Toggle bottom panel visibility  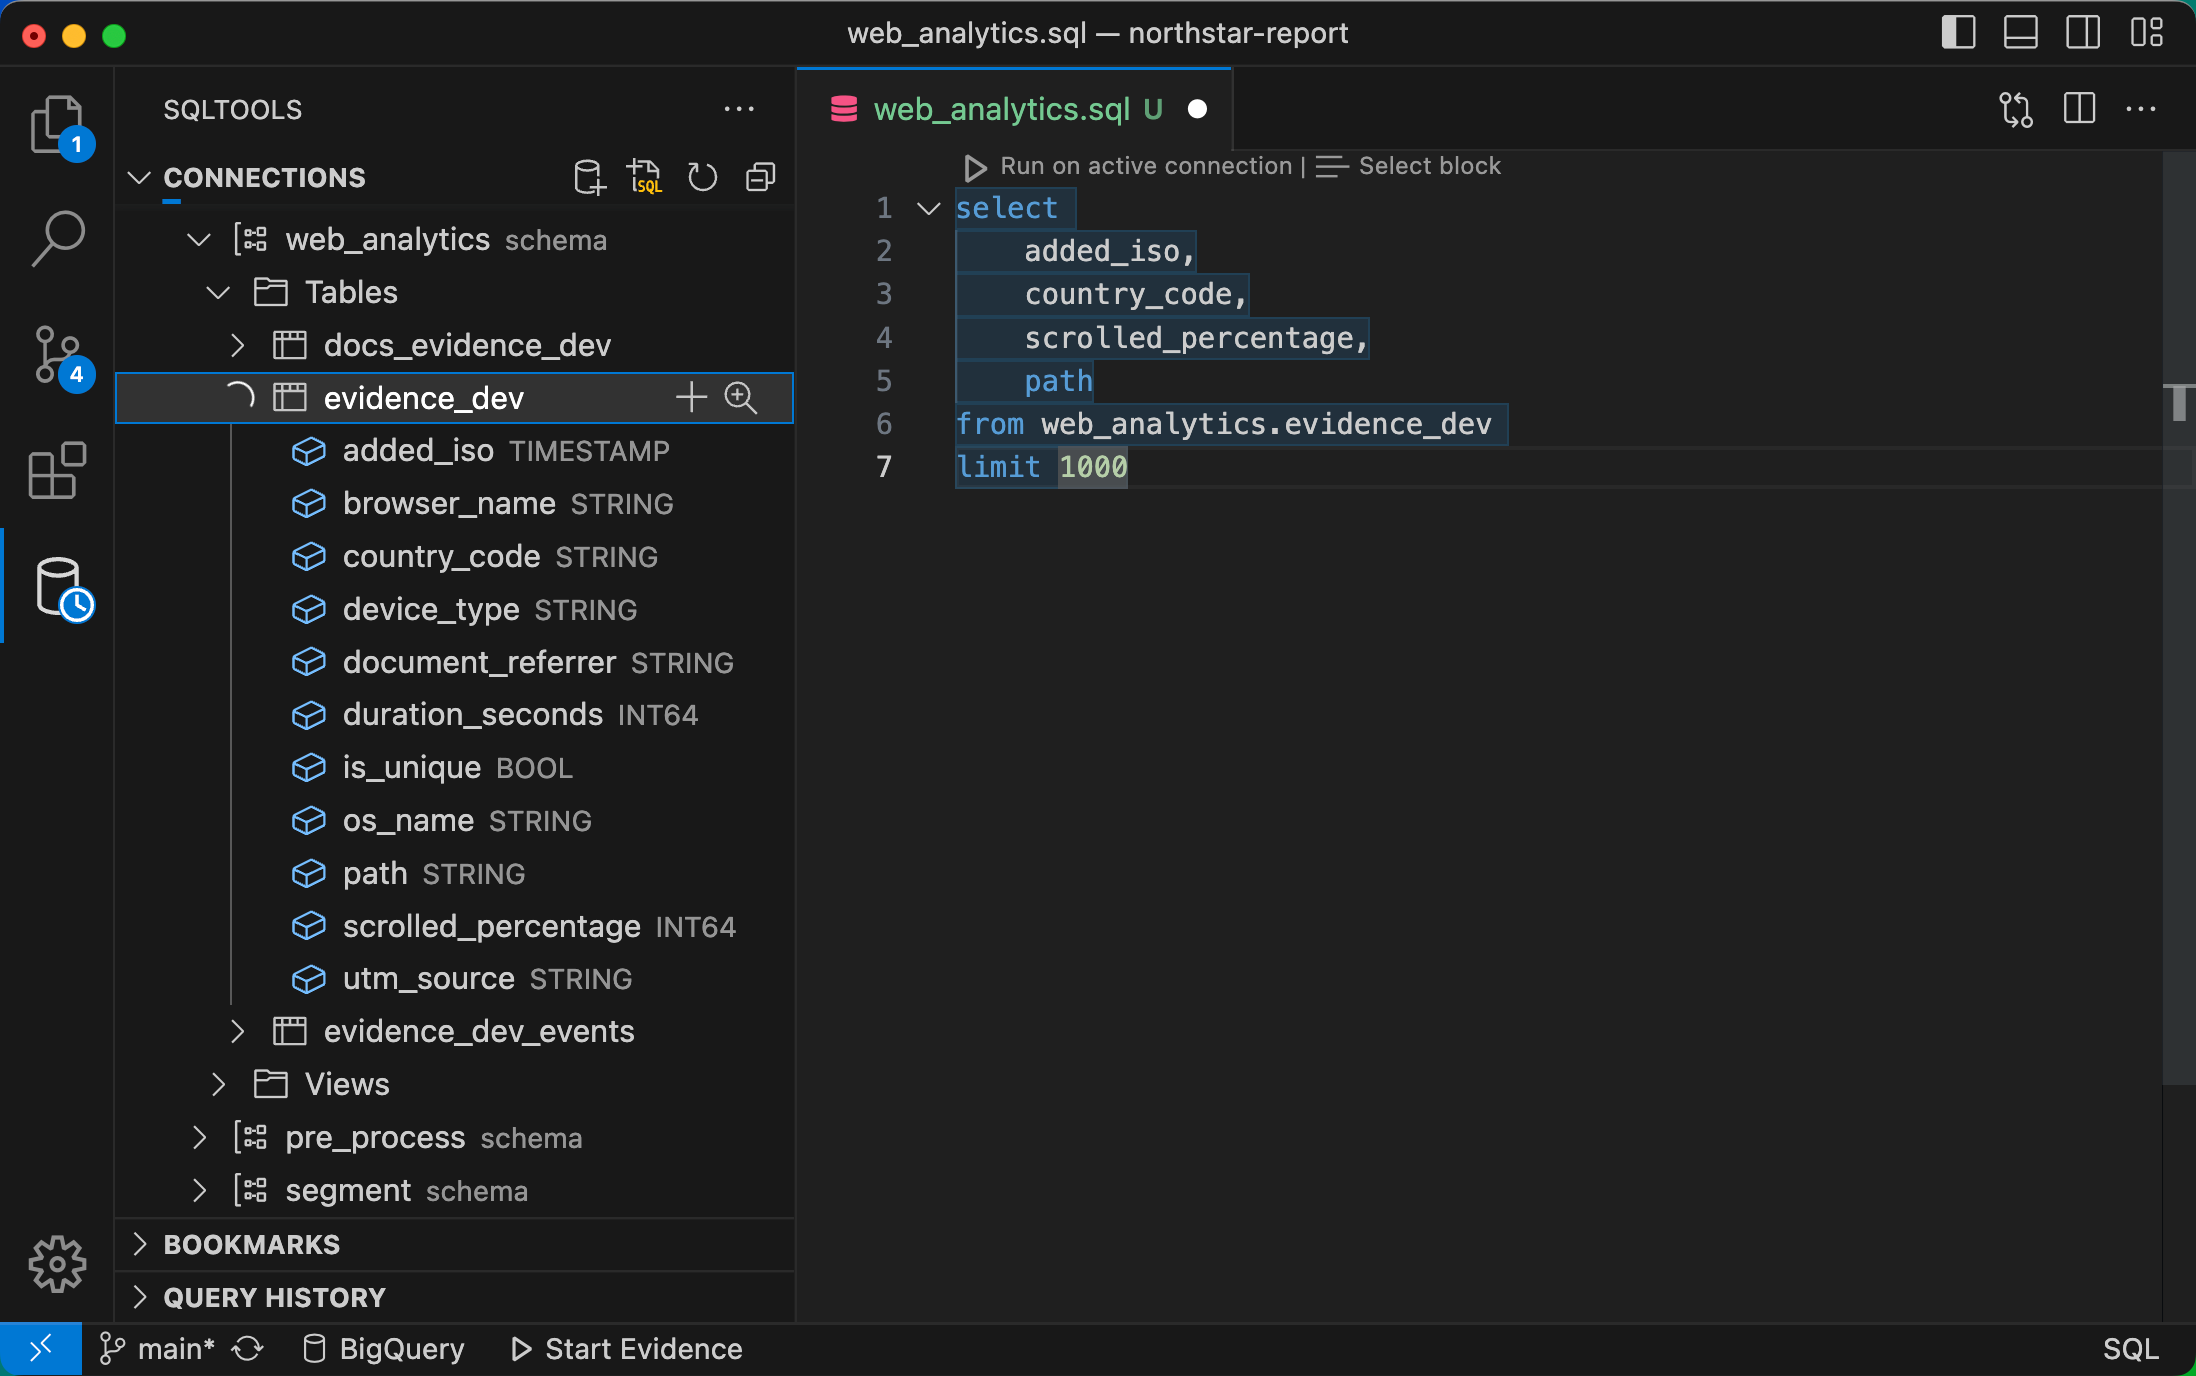(2021, 32)
